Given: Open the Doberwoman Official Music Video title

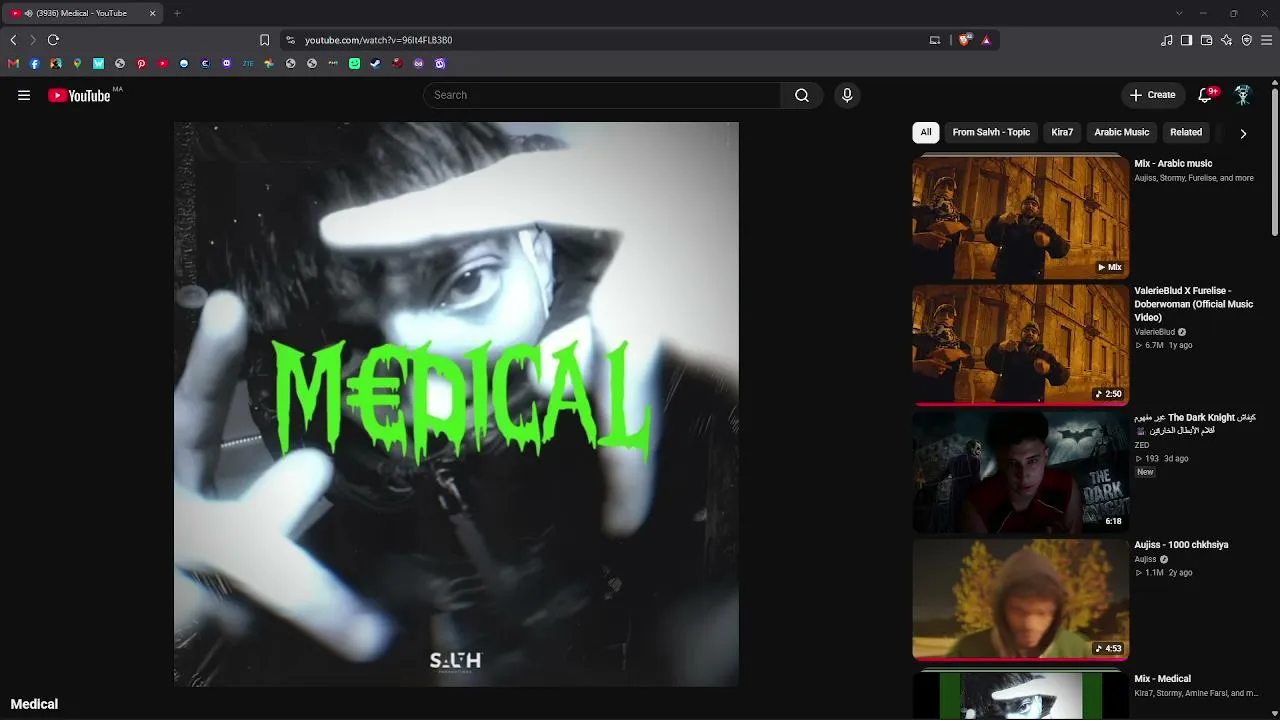Looking at the screenshot, I should pyautogui.click(x=1194, y=304).
